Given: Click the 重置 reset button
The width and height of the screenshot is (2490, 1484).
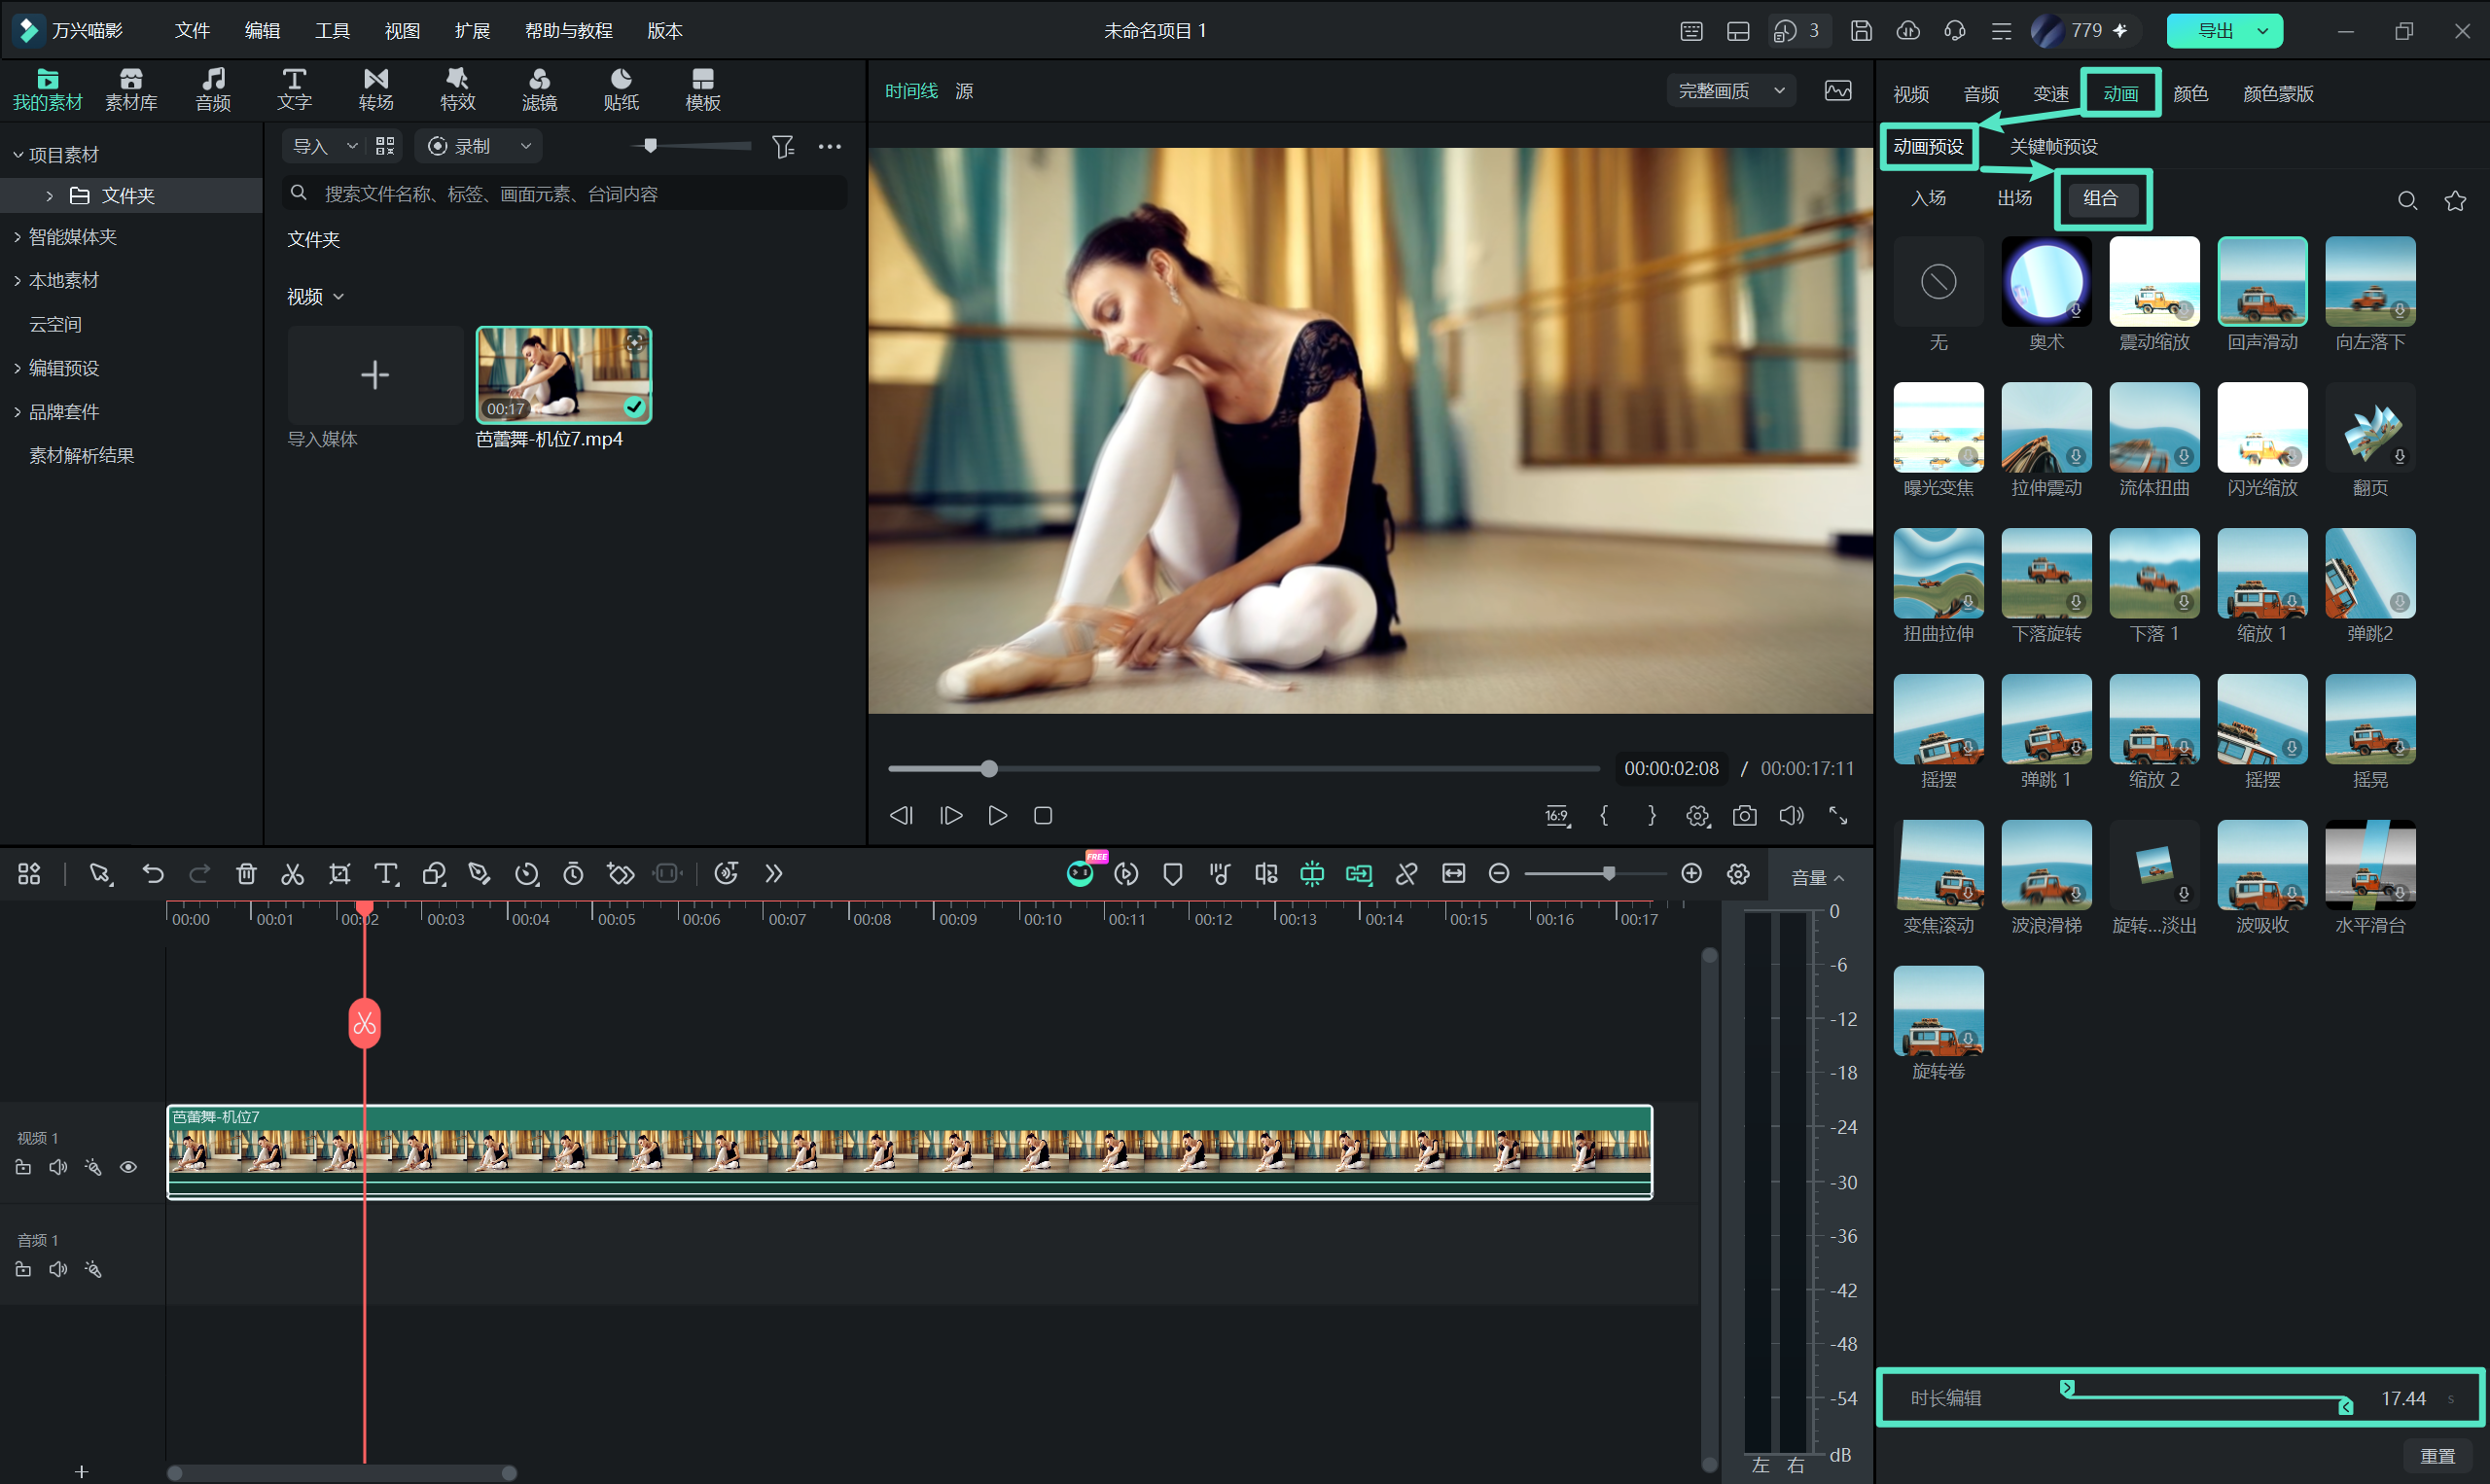Looking at the screenshot, I should tap(2437, 1456).
